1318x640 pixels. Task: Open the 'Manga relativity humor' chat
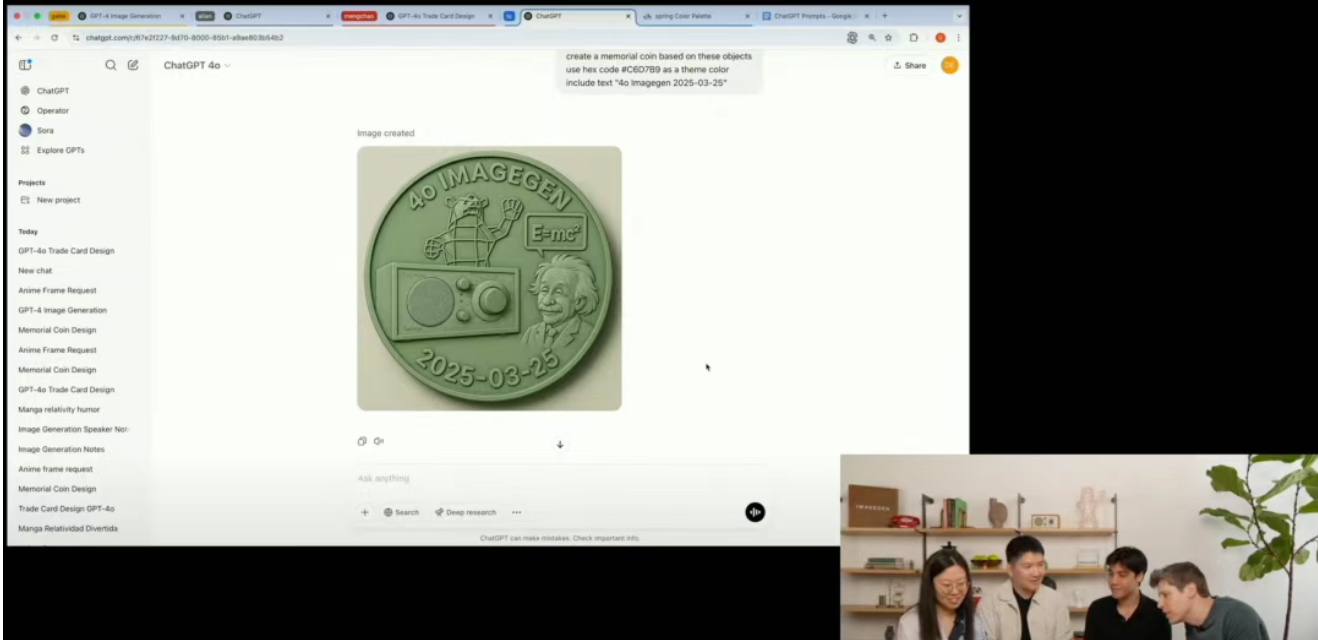[x=59, y=409]
